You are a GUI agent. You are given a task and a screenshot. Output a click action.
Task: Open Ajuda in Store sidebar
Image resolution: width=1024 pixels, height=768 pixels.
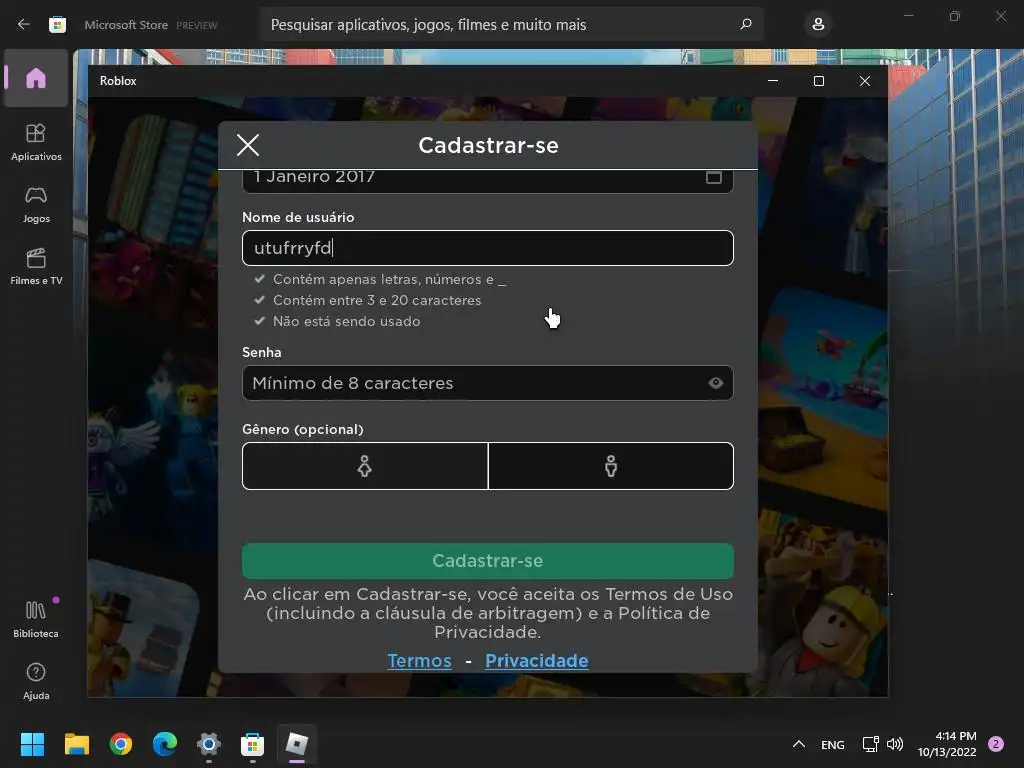coord(36,681)
